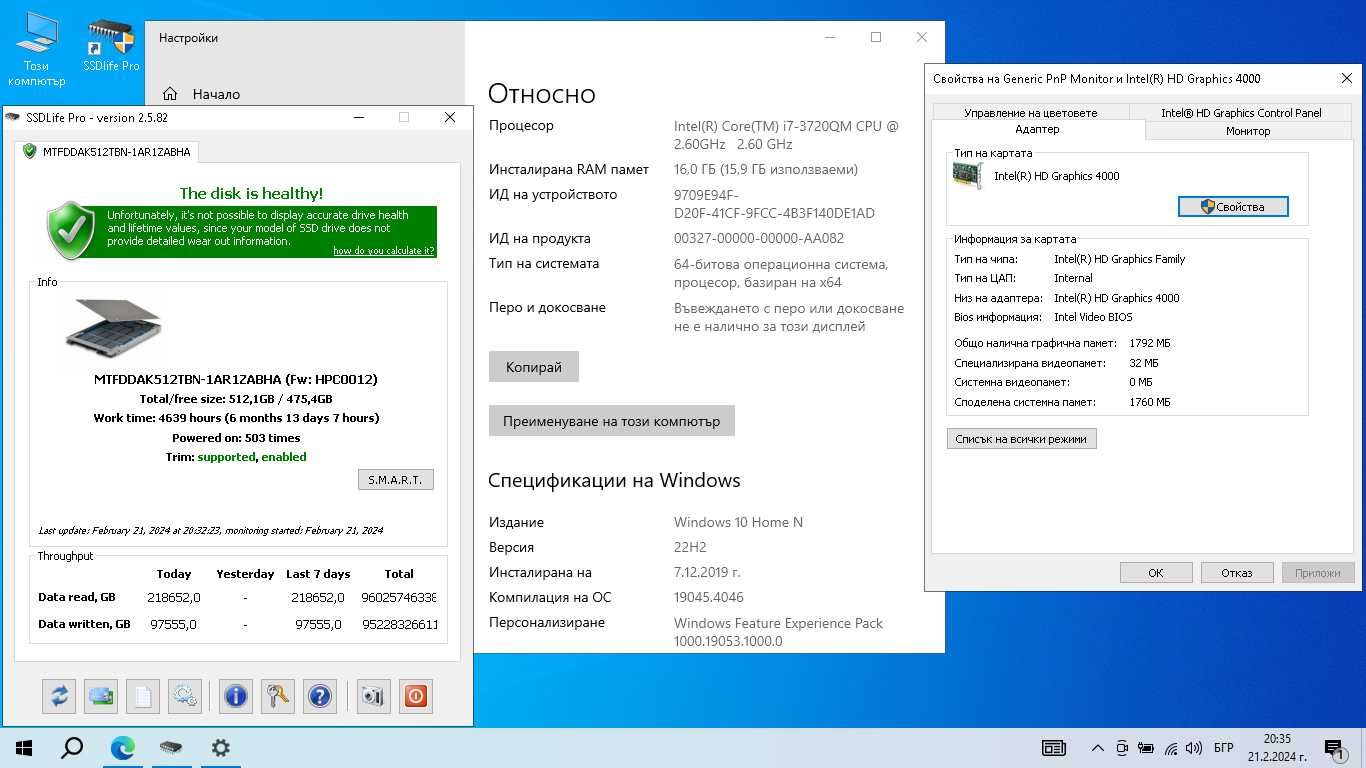
Task: Open SSDLife Pro desktop shortcut
Action: [111, 46]
